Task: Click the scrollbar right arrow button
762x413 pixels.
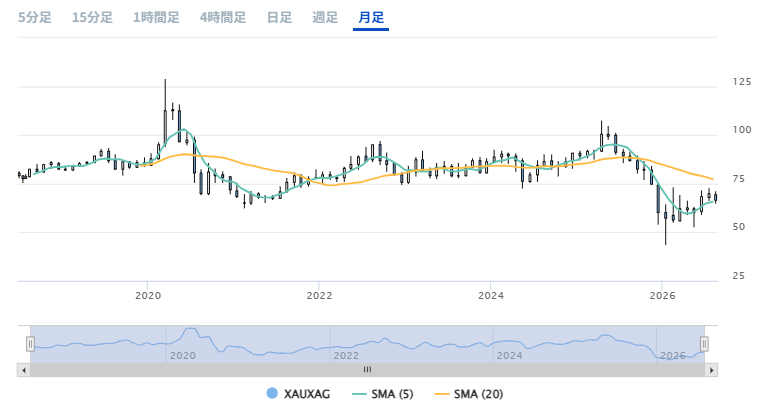Action: (x=711, y=370)
